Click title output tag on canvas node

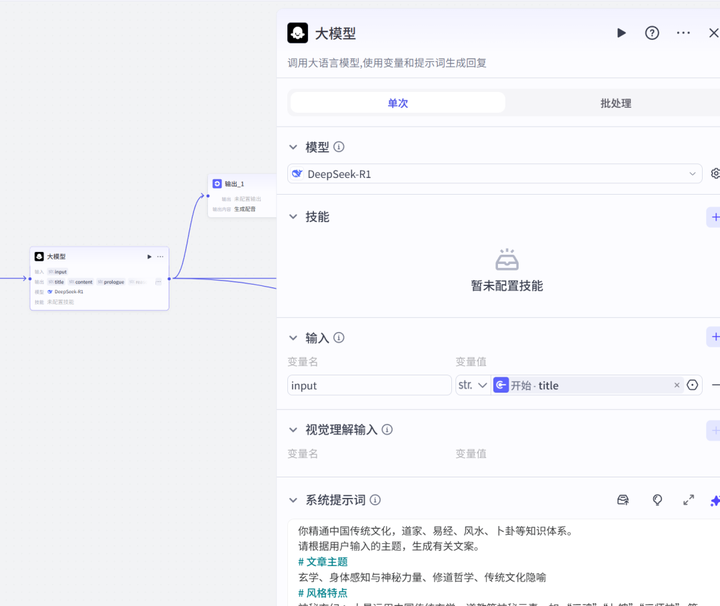pyautogui.click(x=56, y=282)
